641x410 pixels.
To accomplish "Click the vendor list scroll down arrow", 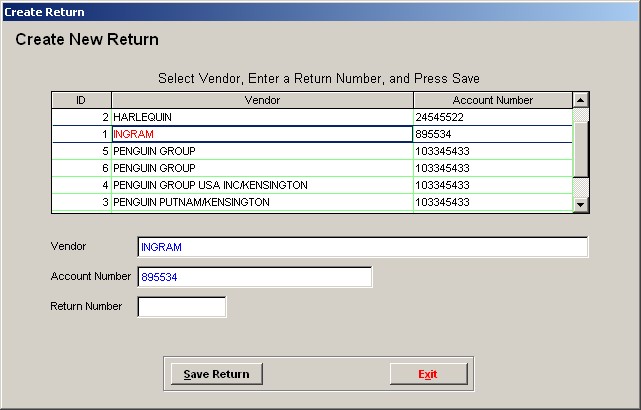I will (x=580, y=204).
